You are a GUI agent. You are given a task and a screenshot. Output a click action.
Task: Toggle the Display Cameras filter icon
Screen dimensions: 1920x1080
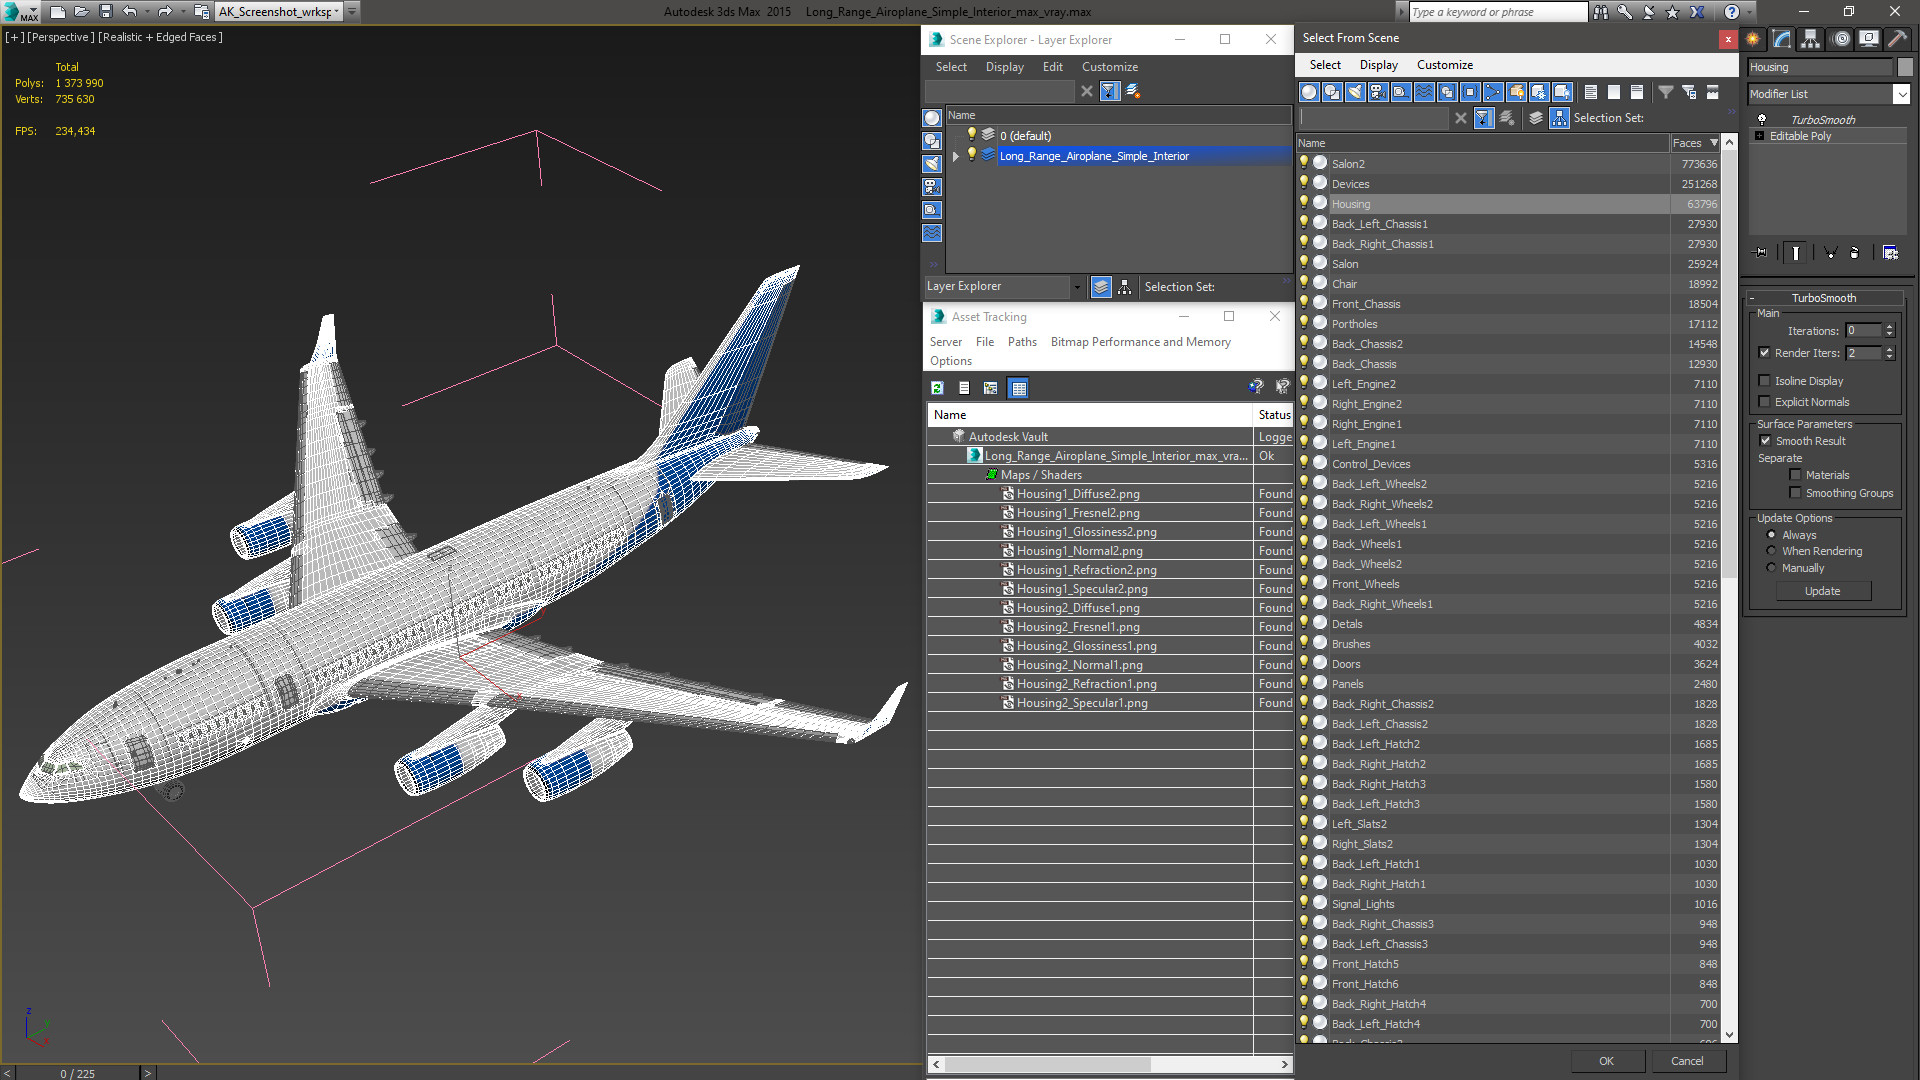point(1378,92)
